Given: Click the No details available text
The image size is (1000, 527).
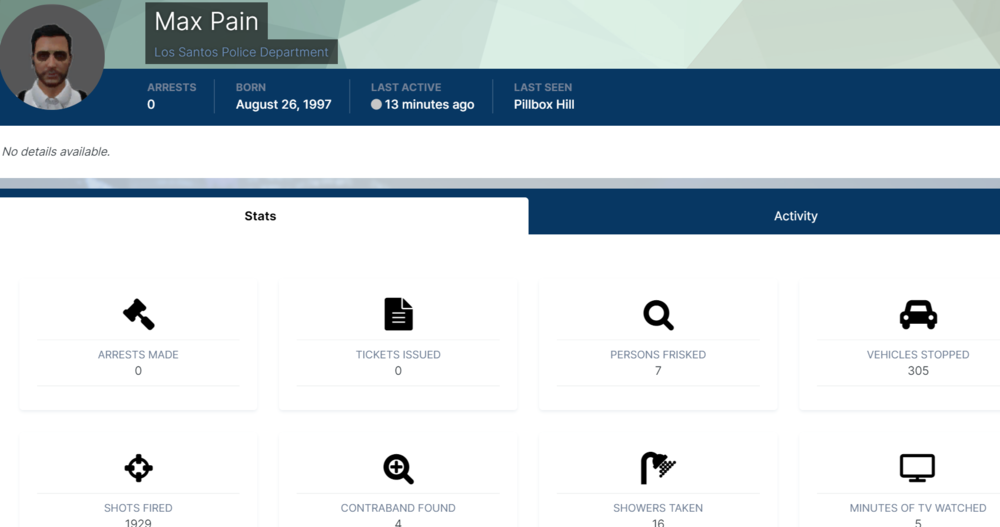Looking at the screenshot, I should click(x=56, y=152).
